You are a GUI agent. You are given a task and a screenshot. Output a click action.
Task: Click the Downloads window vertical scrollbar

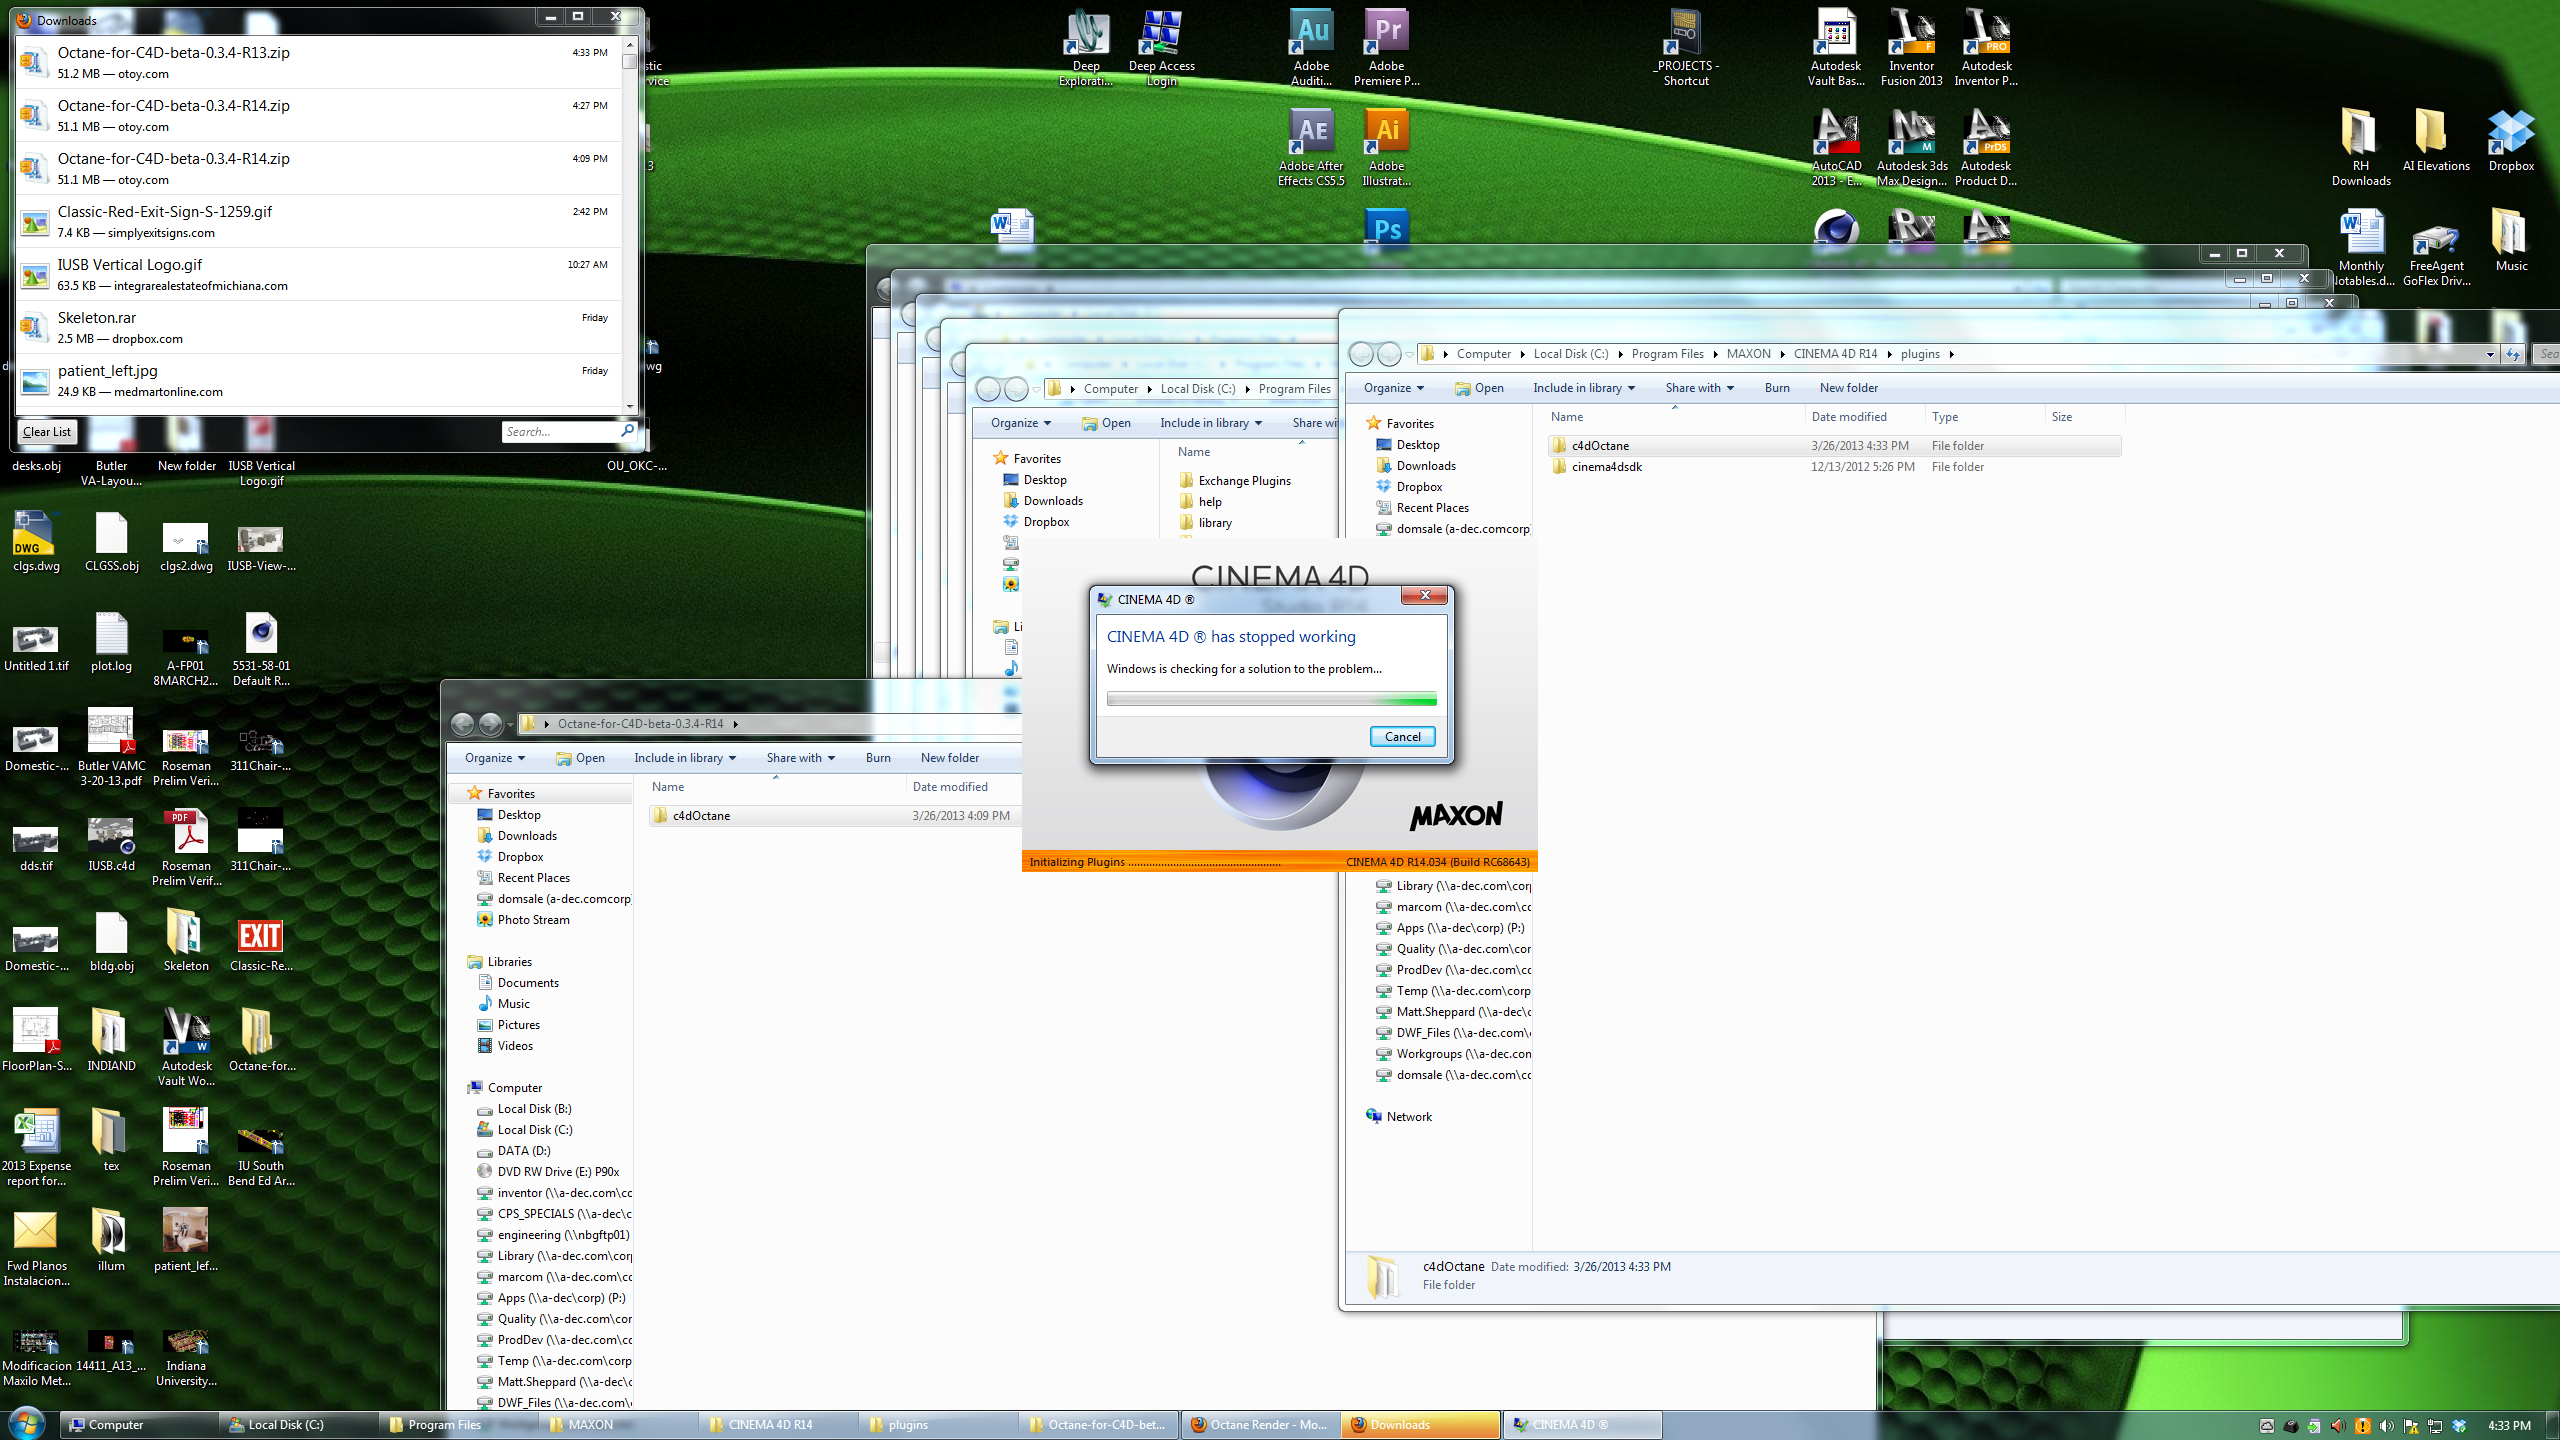click(x=629, y=224)
